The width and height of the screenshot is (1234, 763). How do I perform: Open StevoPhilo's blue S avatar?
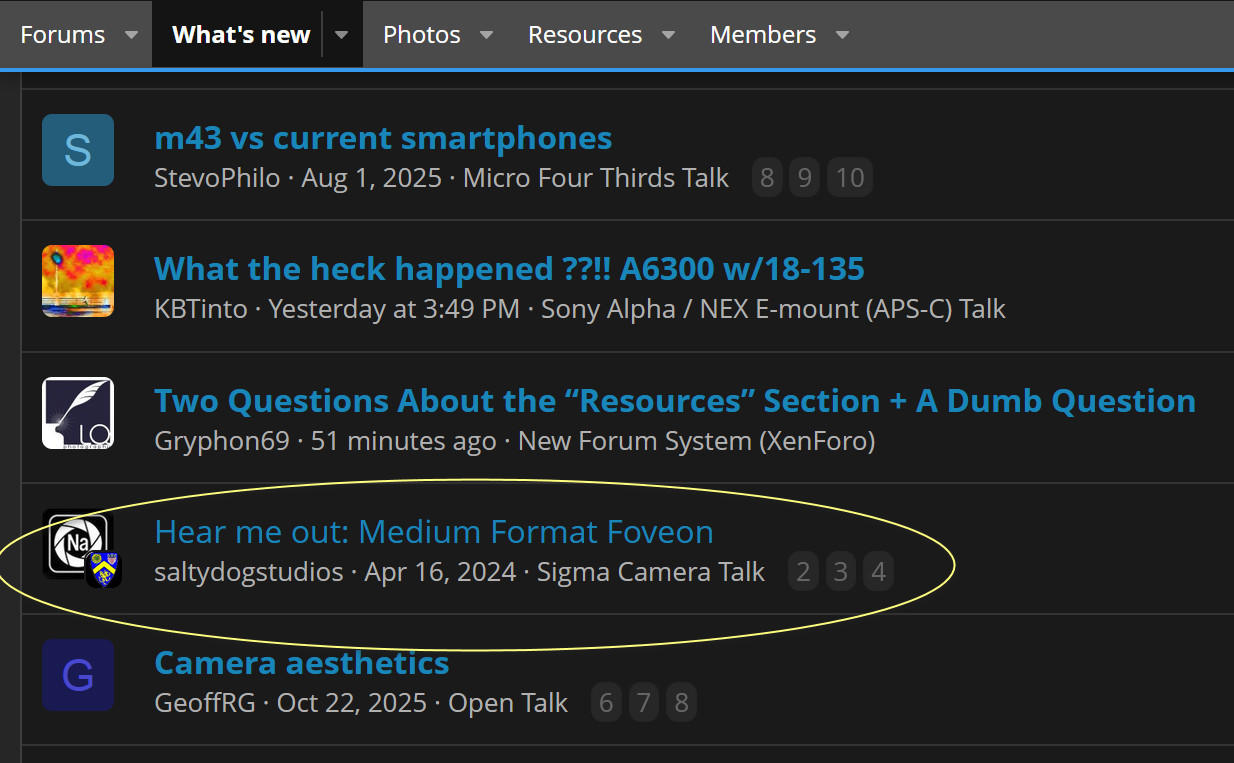pos(78,150)
